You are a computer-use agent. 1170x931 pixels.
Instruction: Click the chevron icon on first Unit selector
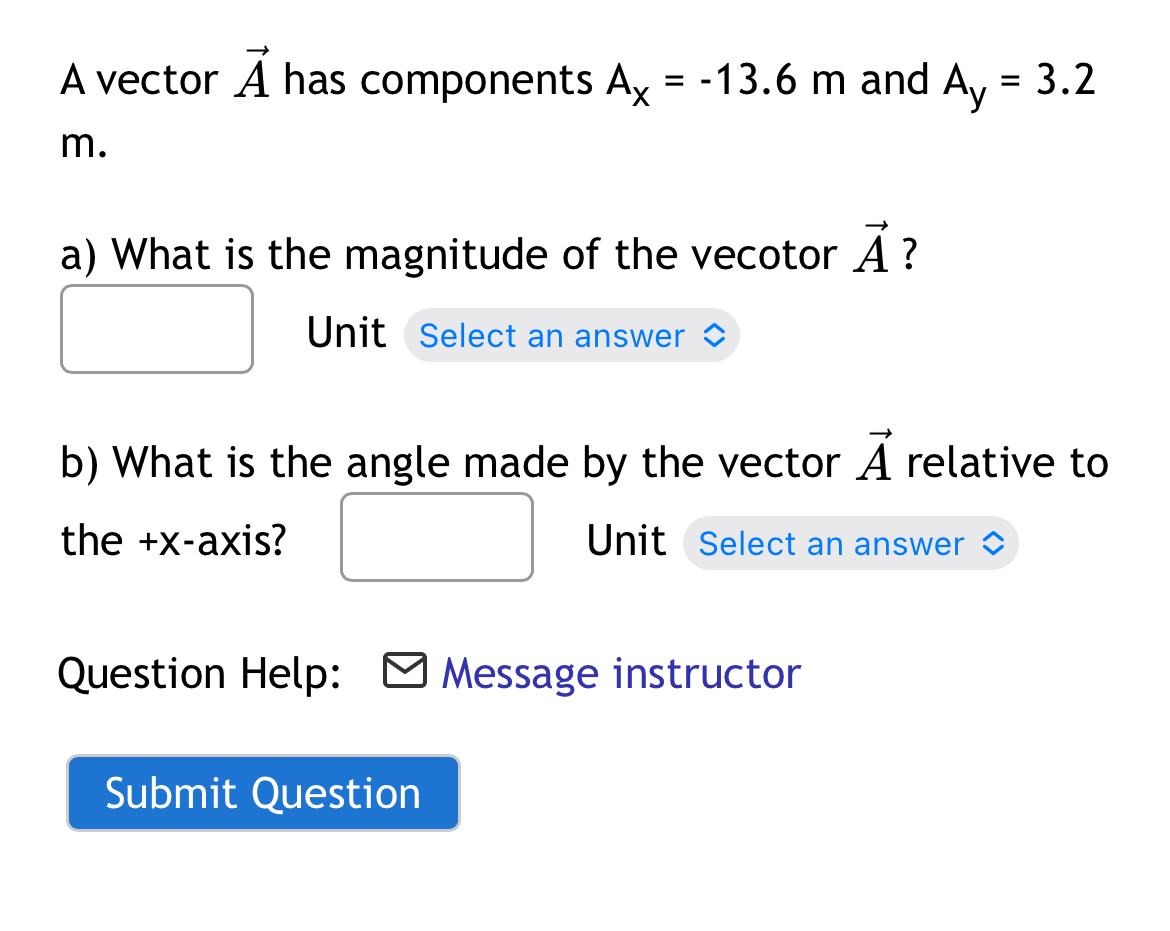click(714, 336)
